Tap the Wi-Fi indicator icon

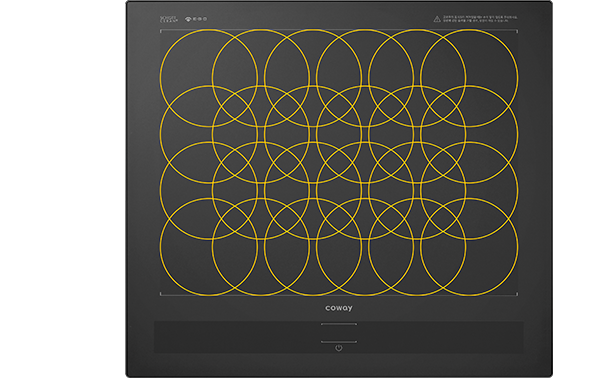188,19
